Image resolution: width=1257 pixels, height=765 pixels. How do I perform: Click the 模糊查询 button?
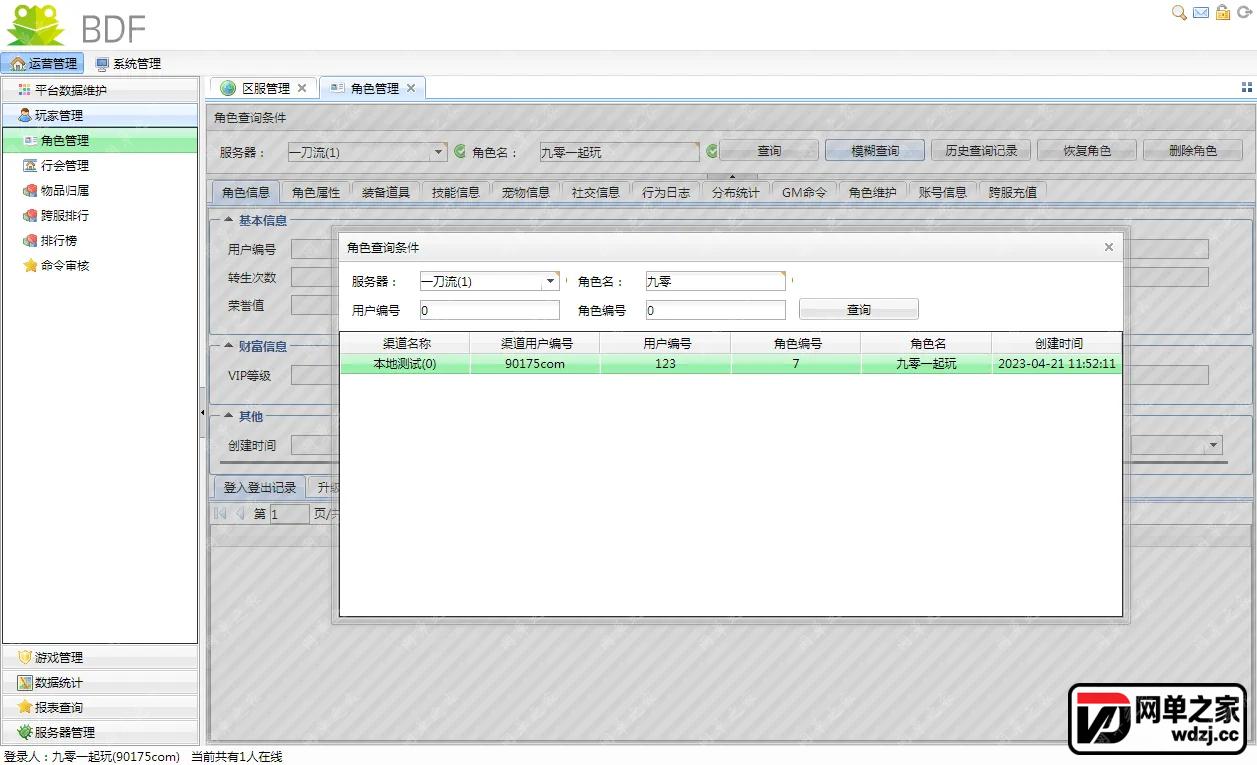pos(875,151)
